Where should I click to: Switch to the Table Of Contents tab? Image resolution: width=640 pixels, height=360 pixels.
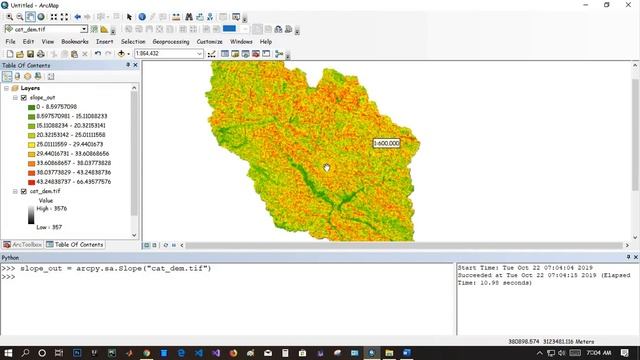(x=75, y=244)
